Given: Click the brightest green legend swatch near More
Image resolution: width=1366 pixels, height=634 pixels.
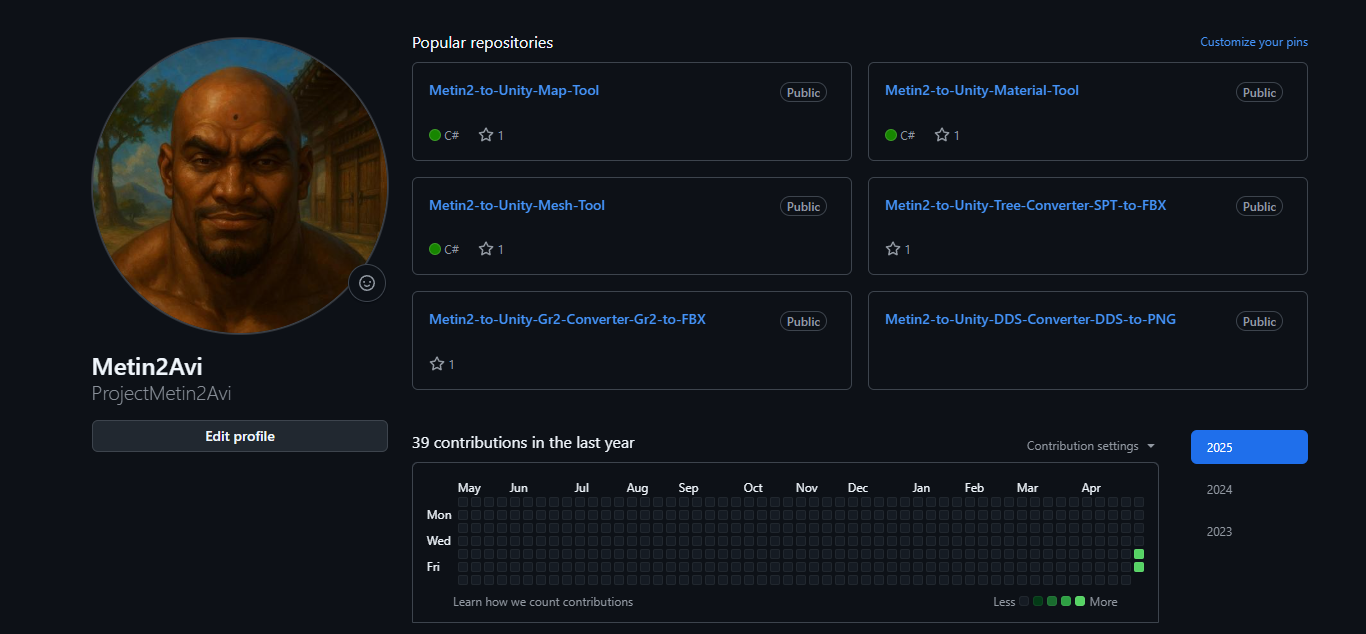Looking at the screenshot, I should pos(1080,601).
